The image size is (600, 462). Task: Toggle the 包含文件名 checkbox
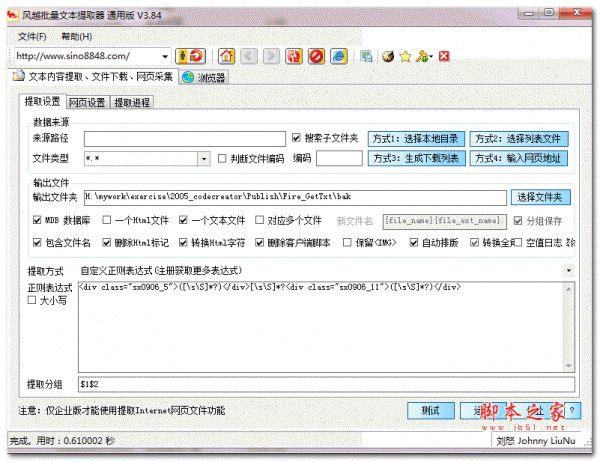point(37,243)
